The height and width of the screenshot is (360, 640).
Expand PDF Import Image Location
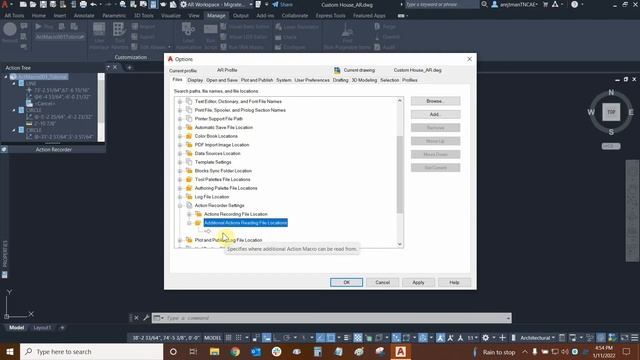[x=180, y=145]
